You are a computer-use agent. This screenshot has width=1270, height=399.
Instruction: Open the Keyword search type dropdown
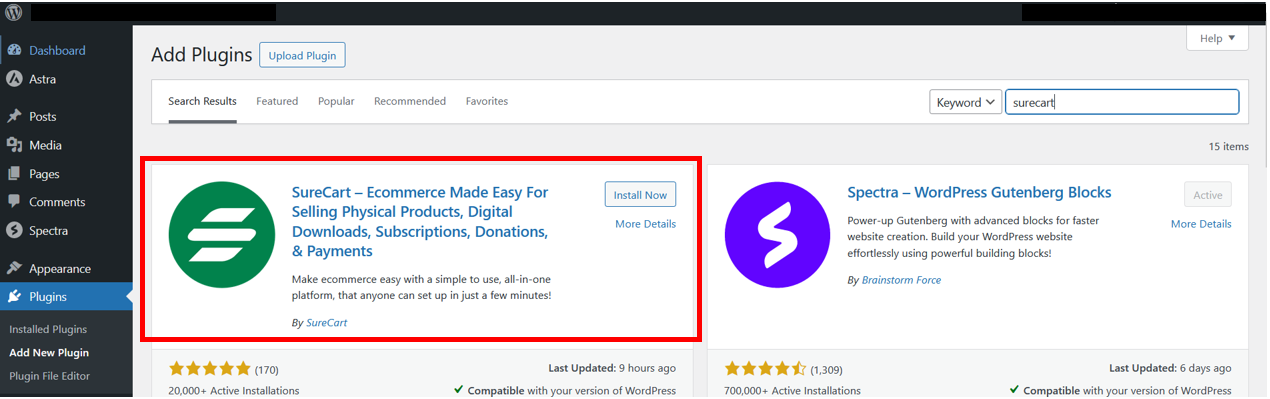coord(966,102)
